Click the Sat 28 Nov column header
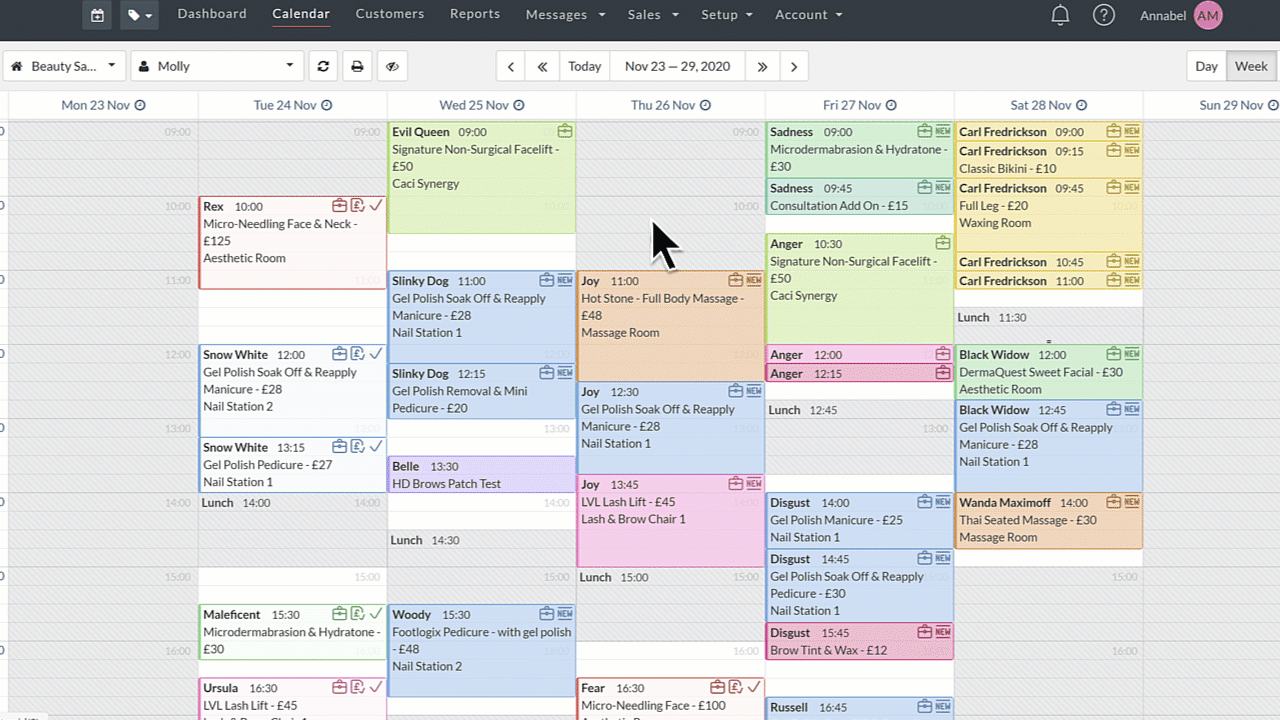Screen dimensions: 1280x720 1048,105
